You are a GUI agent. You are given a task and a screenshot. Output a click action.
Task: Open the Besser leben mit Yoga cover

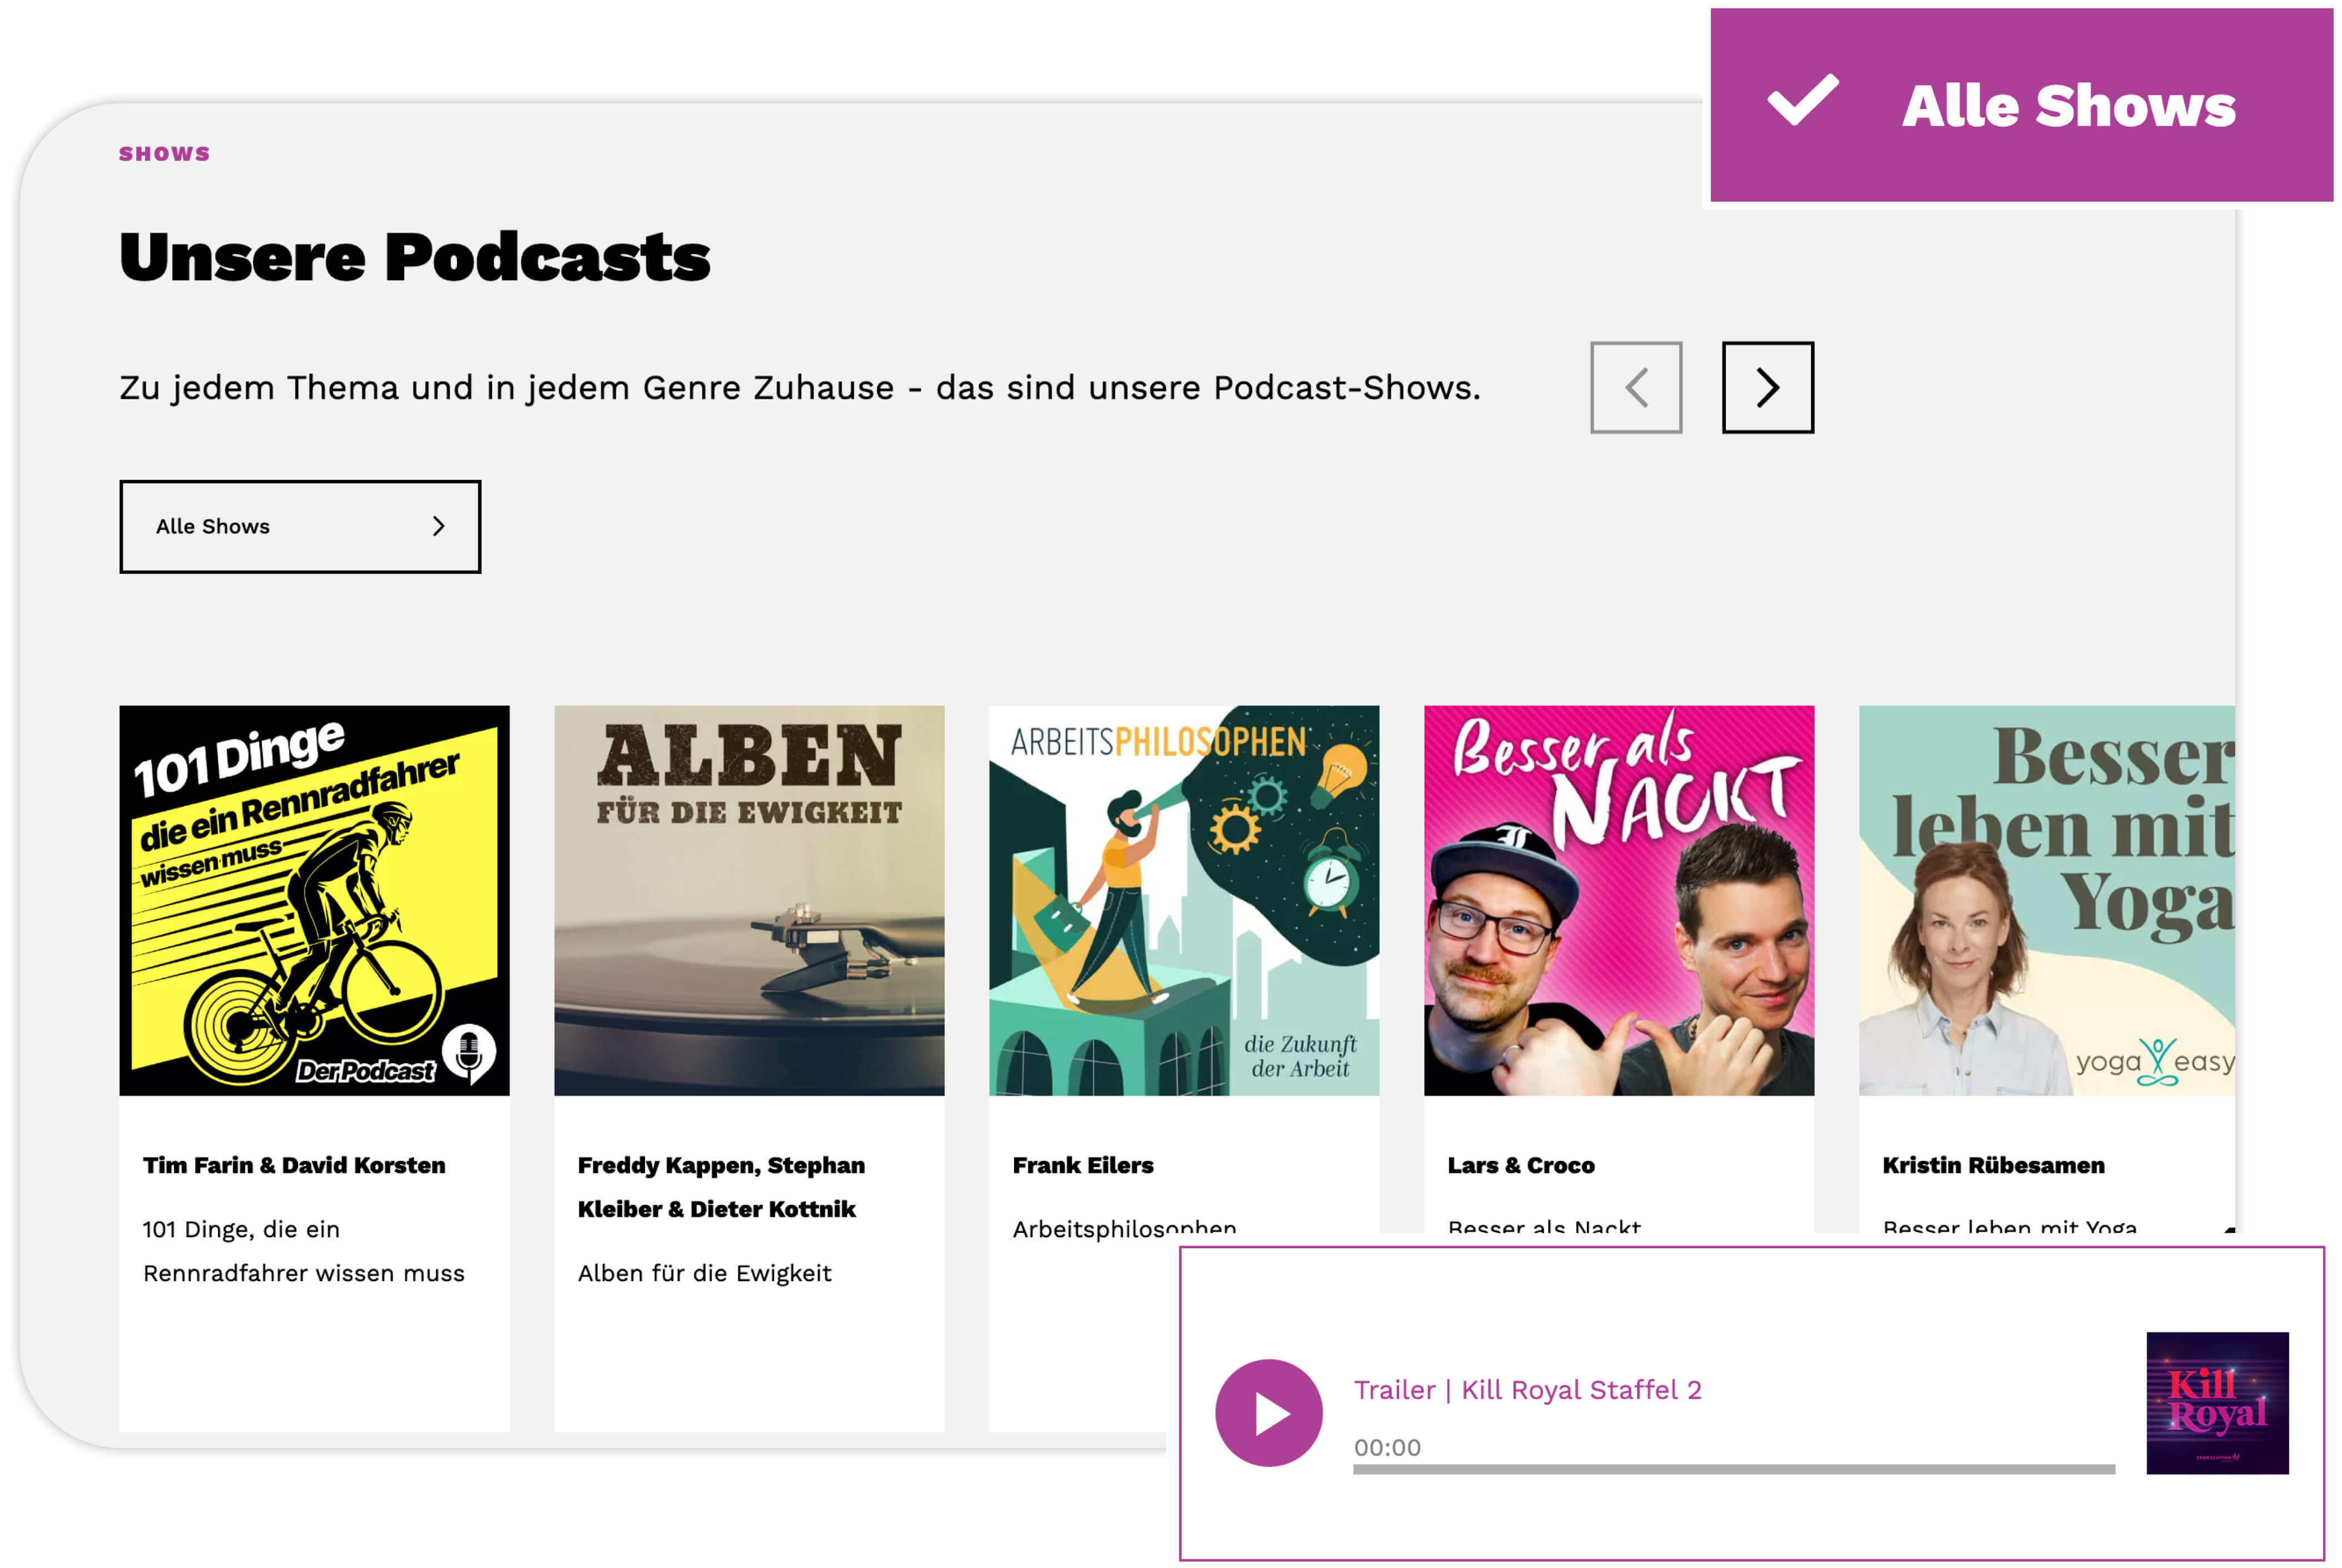(x=2047, y=901)
